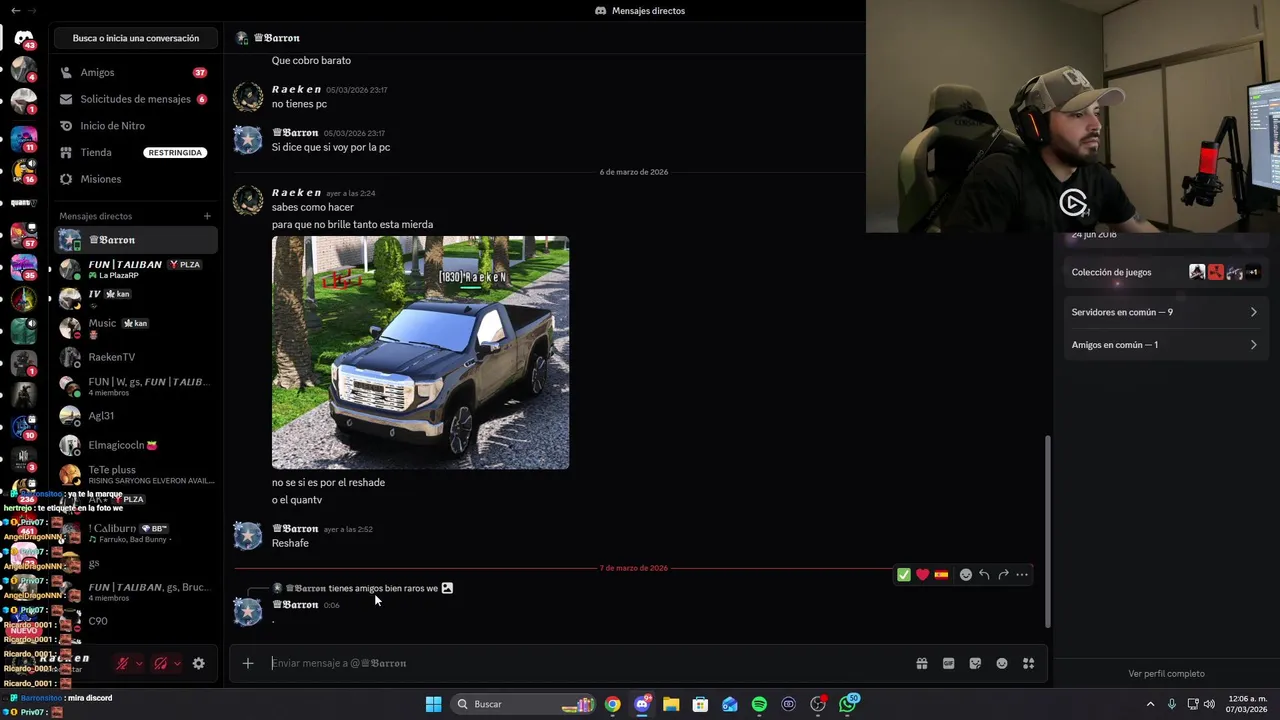Open Solicitudes de mensajes

coord(135,99)
